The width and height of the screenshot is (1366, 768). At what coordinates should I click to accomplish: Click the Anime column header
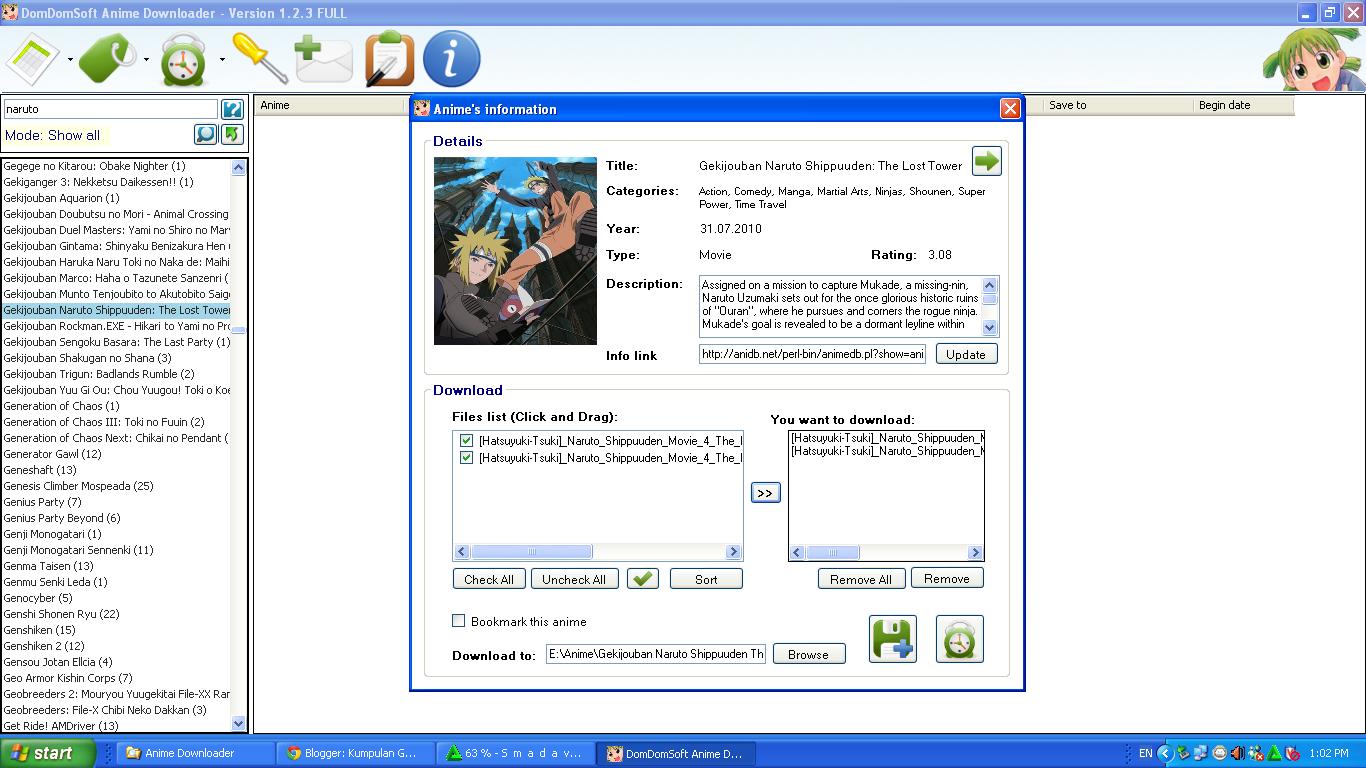click(x=330, y=105)
